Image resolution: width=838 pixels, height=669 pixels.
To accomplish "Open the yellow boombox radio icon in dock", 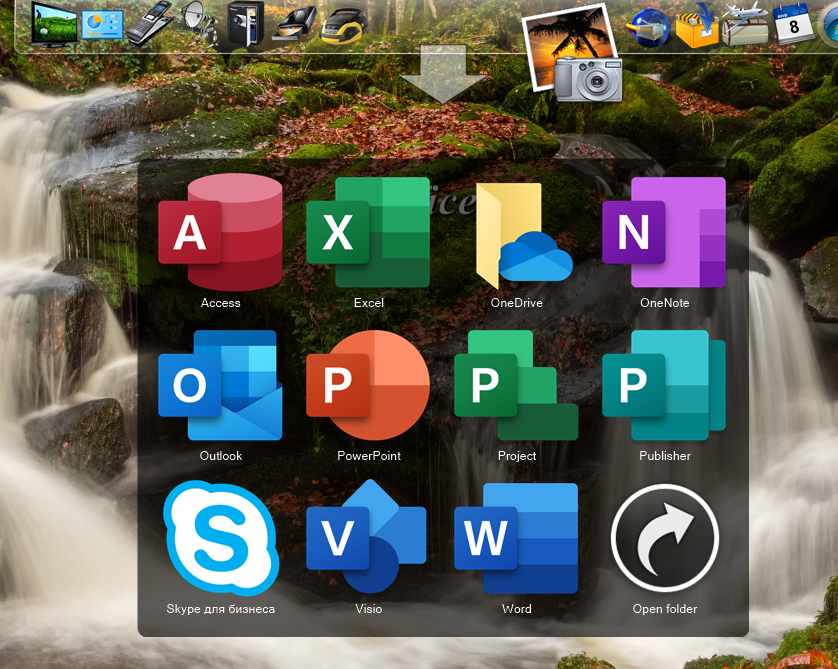I will (x=344, y=26).
